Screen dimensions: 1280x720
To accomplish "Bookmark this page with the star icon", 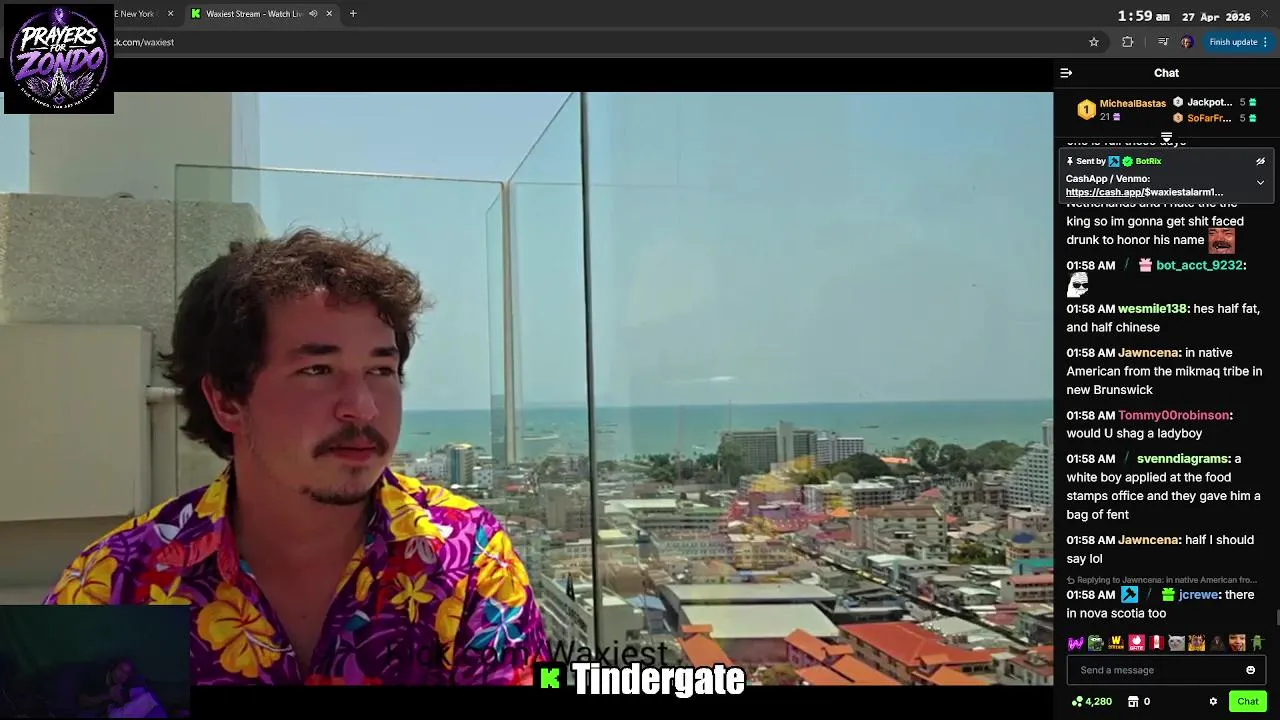I will point(1094,42).
